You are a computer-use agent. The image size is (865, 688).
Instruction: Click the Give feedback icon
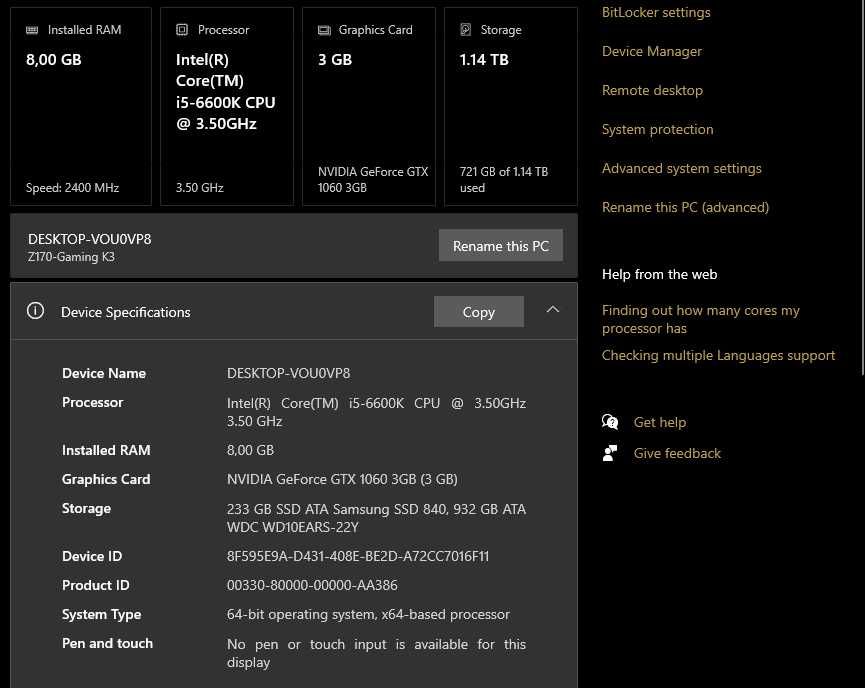pos(610,453)
